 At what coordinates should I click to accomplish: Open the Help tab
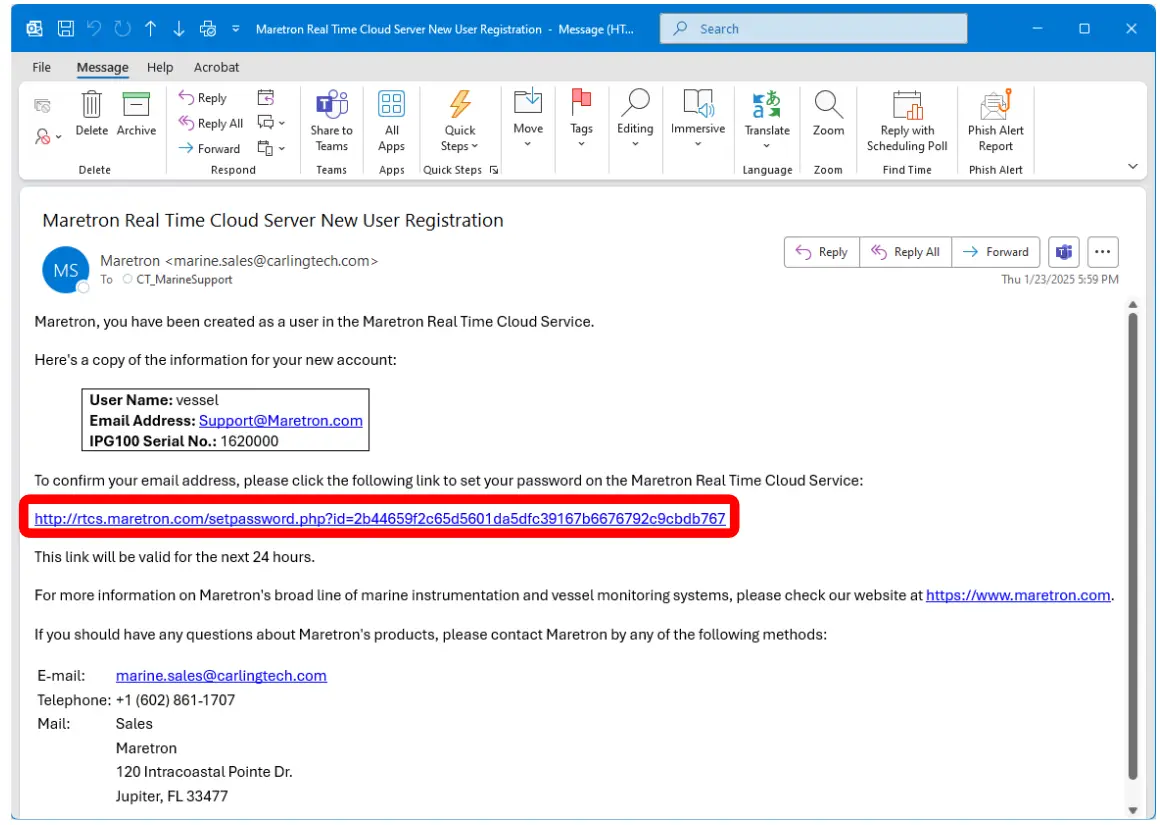(x=160, y=67)
